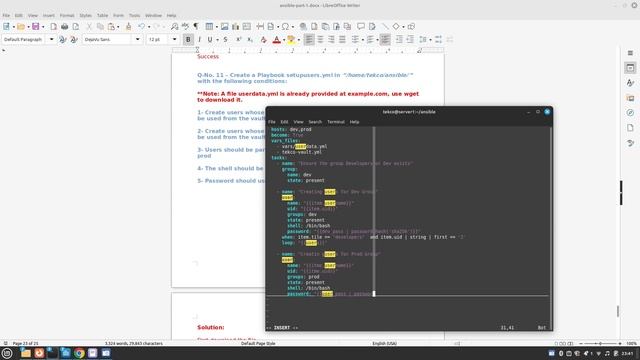The image size is (640, 360).
Task: Undo the last action
Action: coord(141,27)
